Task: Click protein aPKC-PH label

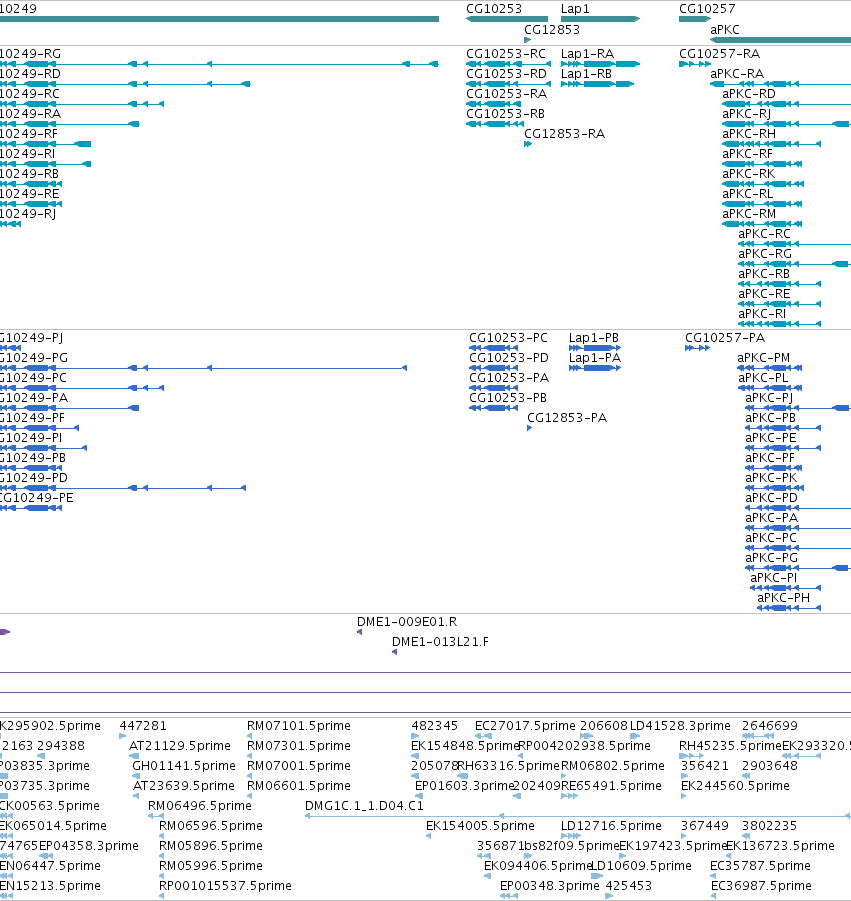Action: point(783,598)
